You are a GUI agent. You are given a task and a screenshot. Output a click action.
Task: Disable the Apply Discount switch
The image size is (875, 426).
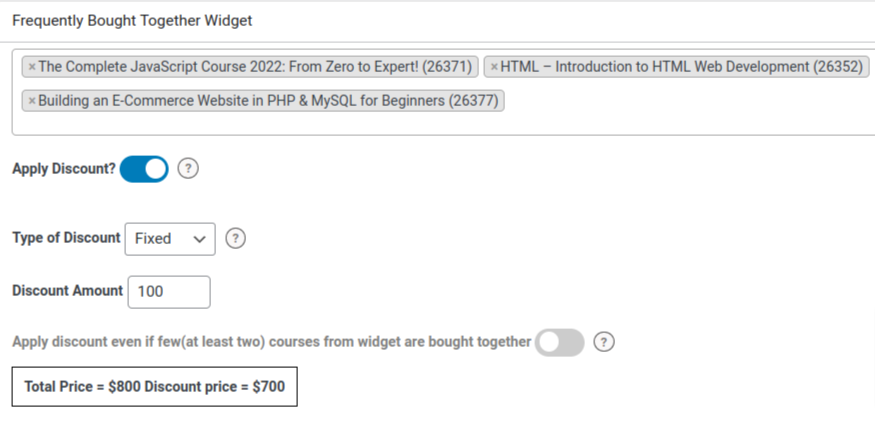144,169
